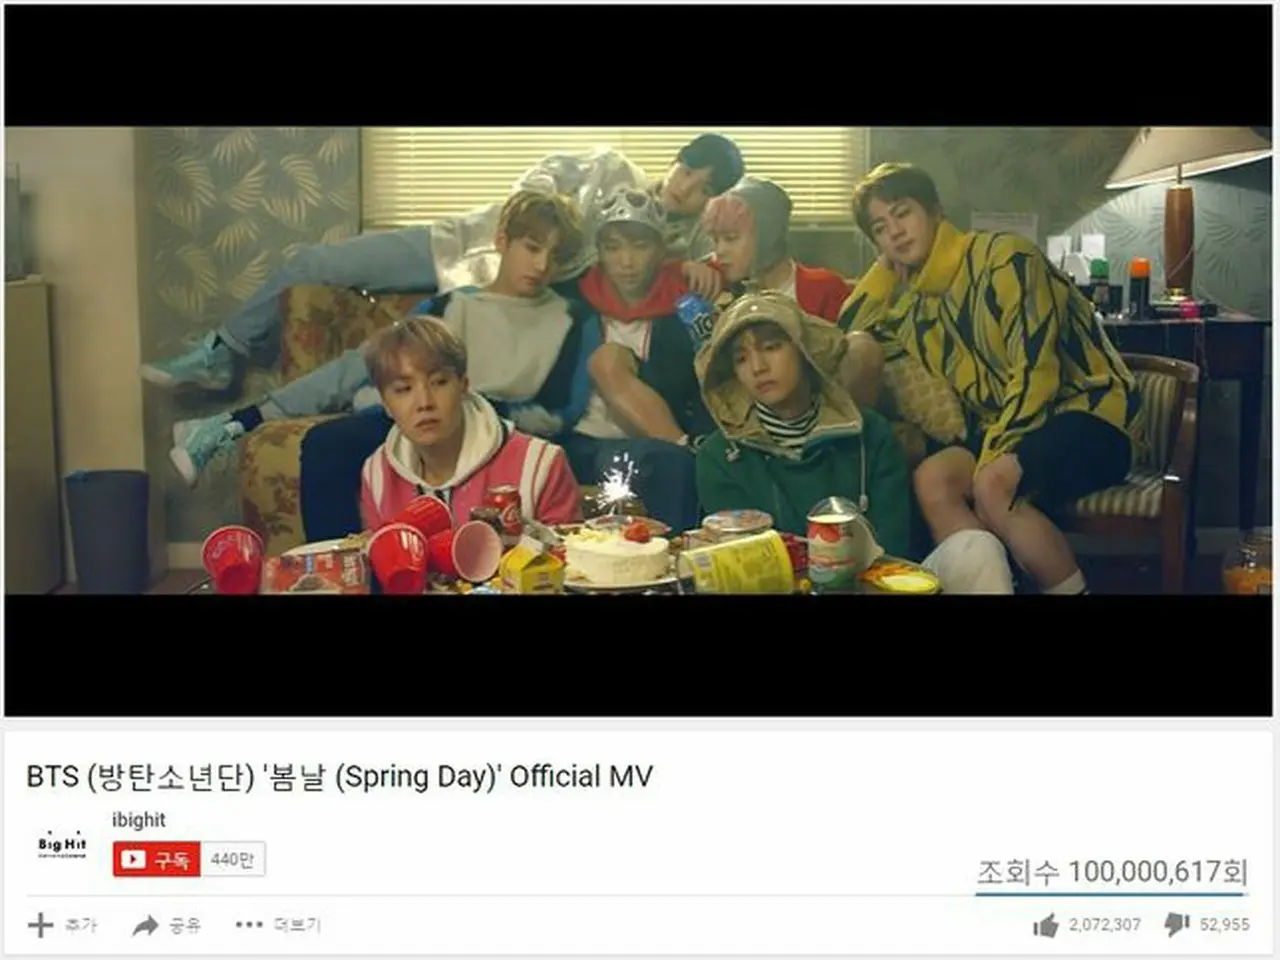Click the 440만 subscriber count box
Image resolution: width=1280 pixels, height=960 pixels.
point(232,859)
